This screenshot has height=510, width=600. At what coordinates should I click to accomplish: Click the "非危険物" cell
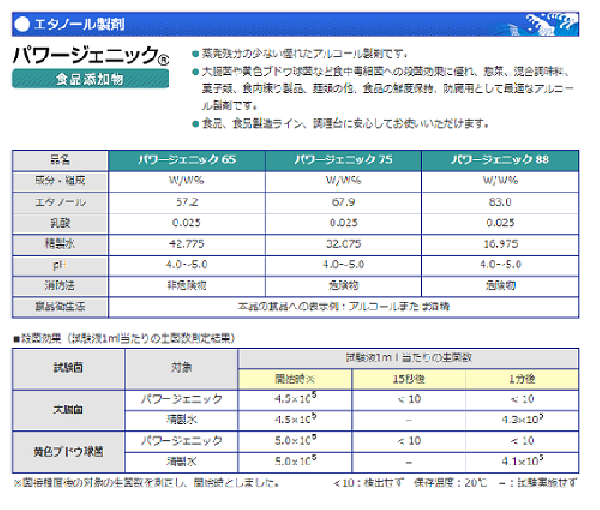pos(187,285)
